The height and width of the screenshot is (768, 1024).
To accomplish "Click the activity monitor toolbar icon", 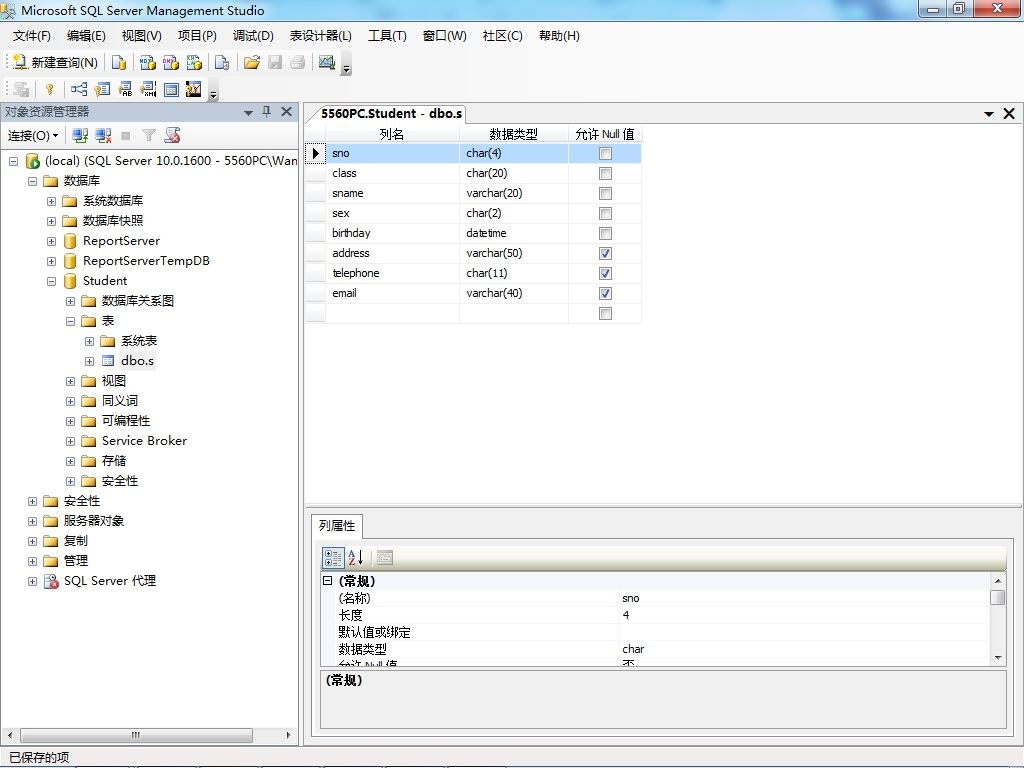I will (327, 63).
